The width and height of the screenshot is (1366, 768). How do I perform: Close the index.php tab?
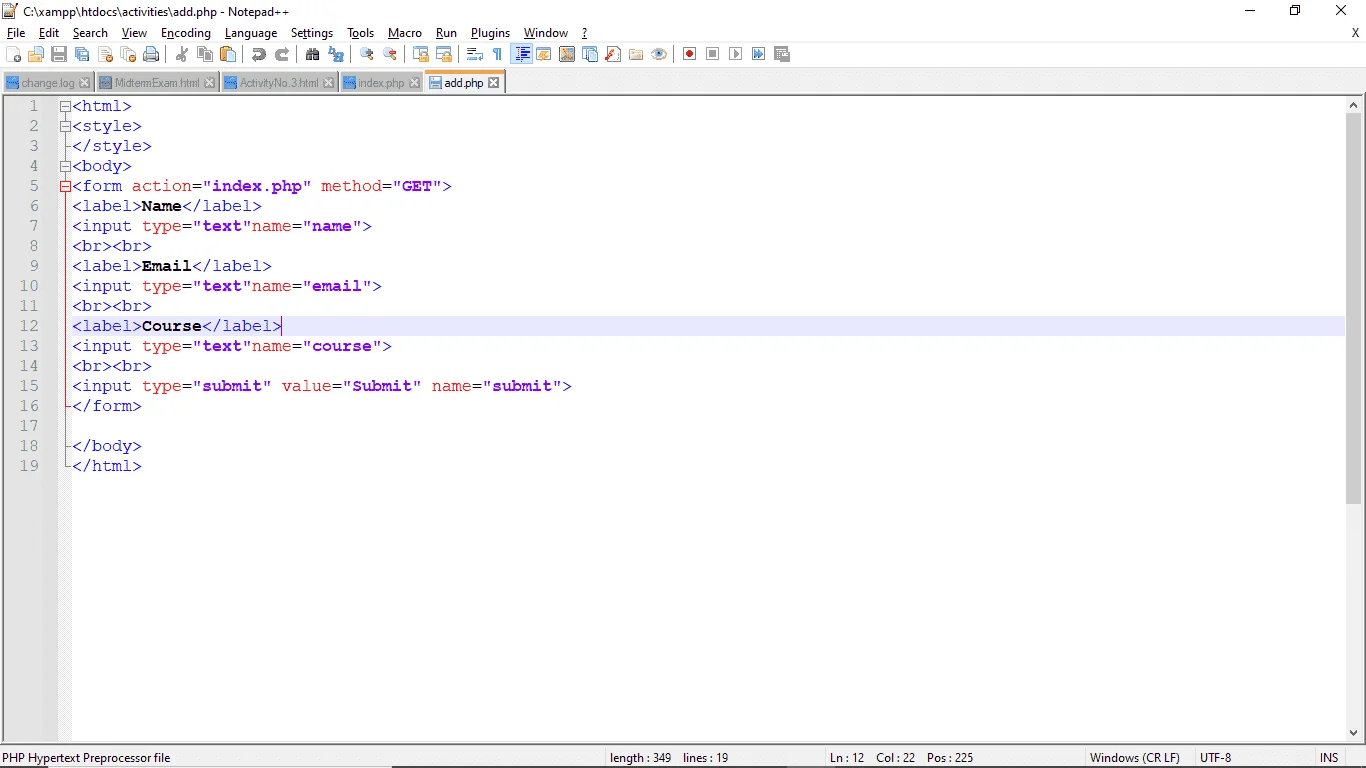click(x=415, y=83)
